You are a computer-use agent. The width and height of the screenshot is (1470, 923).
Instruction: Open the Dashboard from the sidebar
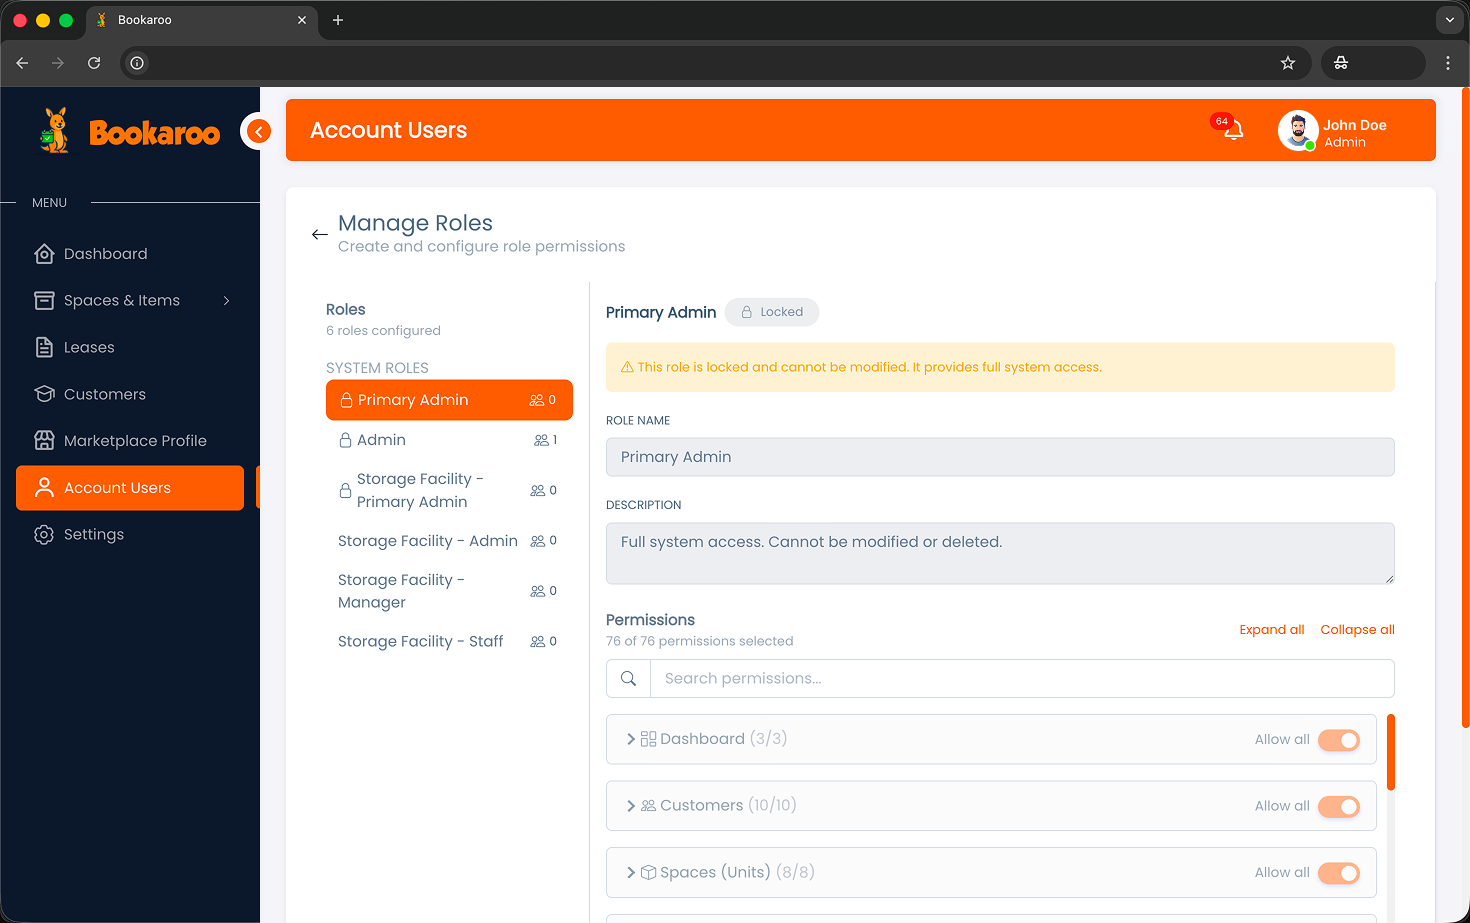point(103,253)
